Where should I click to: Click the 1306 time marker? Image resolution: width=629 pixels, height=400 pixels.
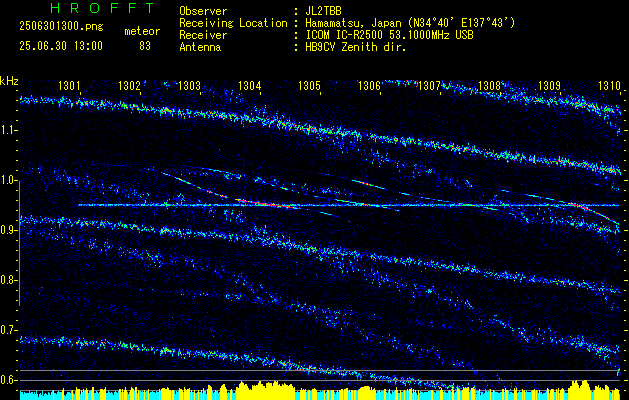369,85
